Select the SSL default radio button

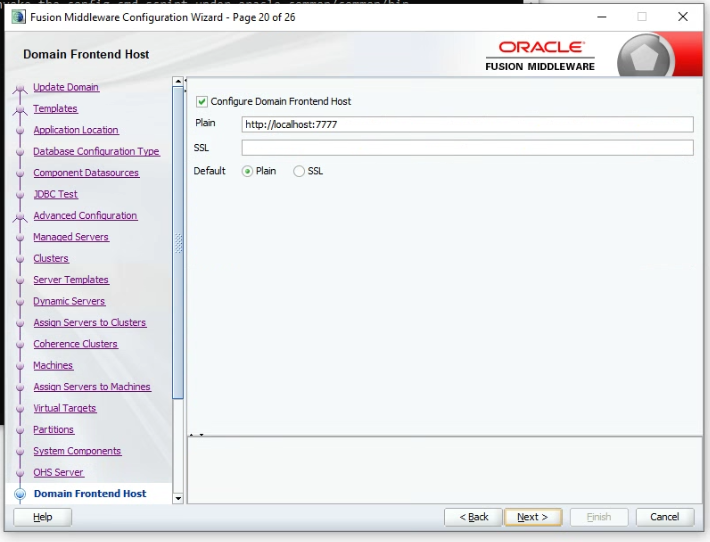click(x=299, y=171)
